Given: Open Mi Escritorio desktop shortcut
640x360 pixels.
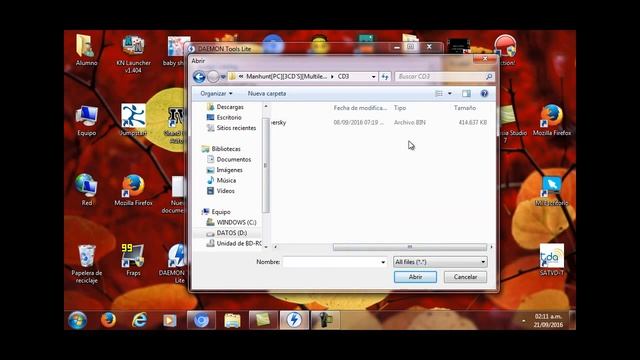Looking at the screenshot, I should pyautogui.click(x=552, y=191).
